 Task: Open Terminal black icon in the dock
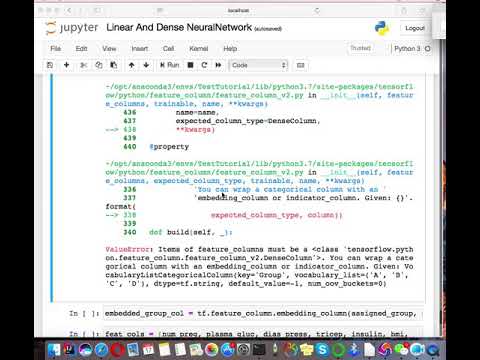pyautogui.click(x=259, y=350)
